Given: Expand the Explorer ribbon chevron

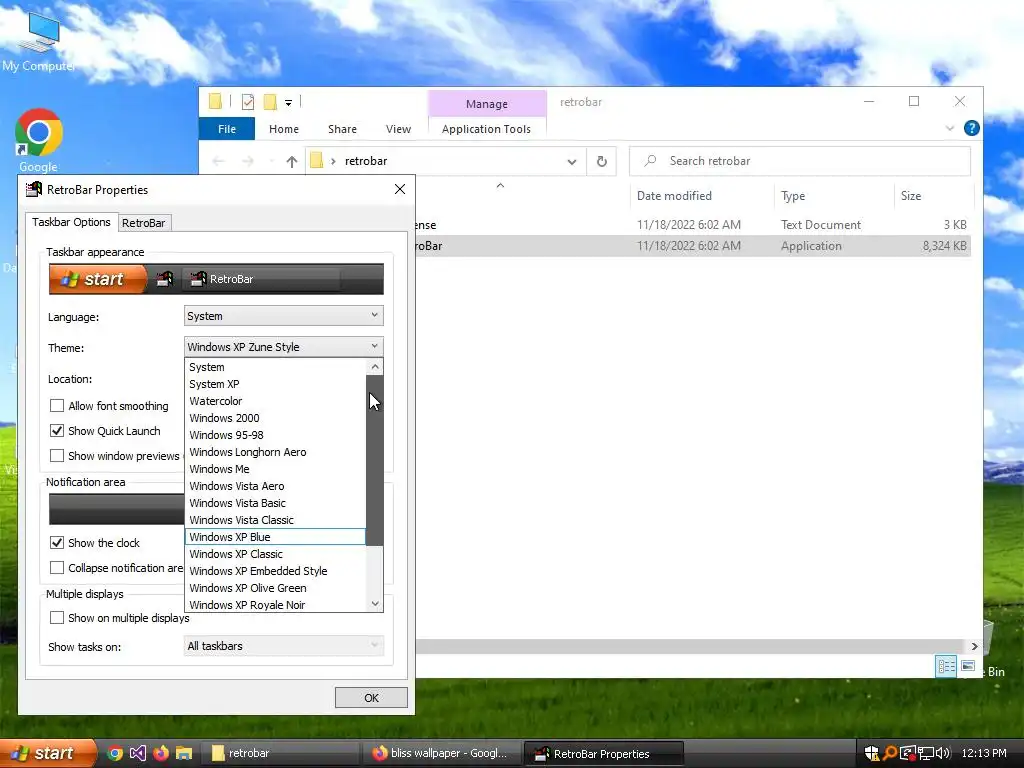Looking at the screenshot, I should click(950, 129).
